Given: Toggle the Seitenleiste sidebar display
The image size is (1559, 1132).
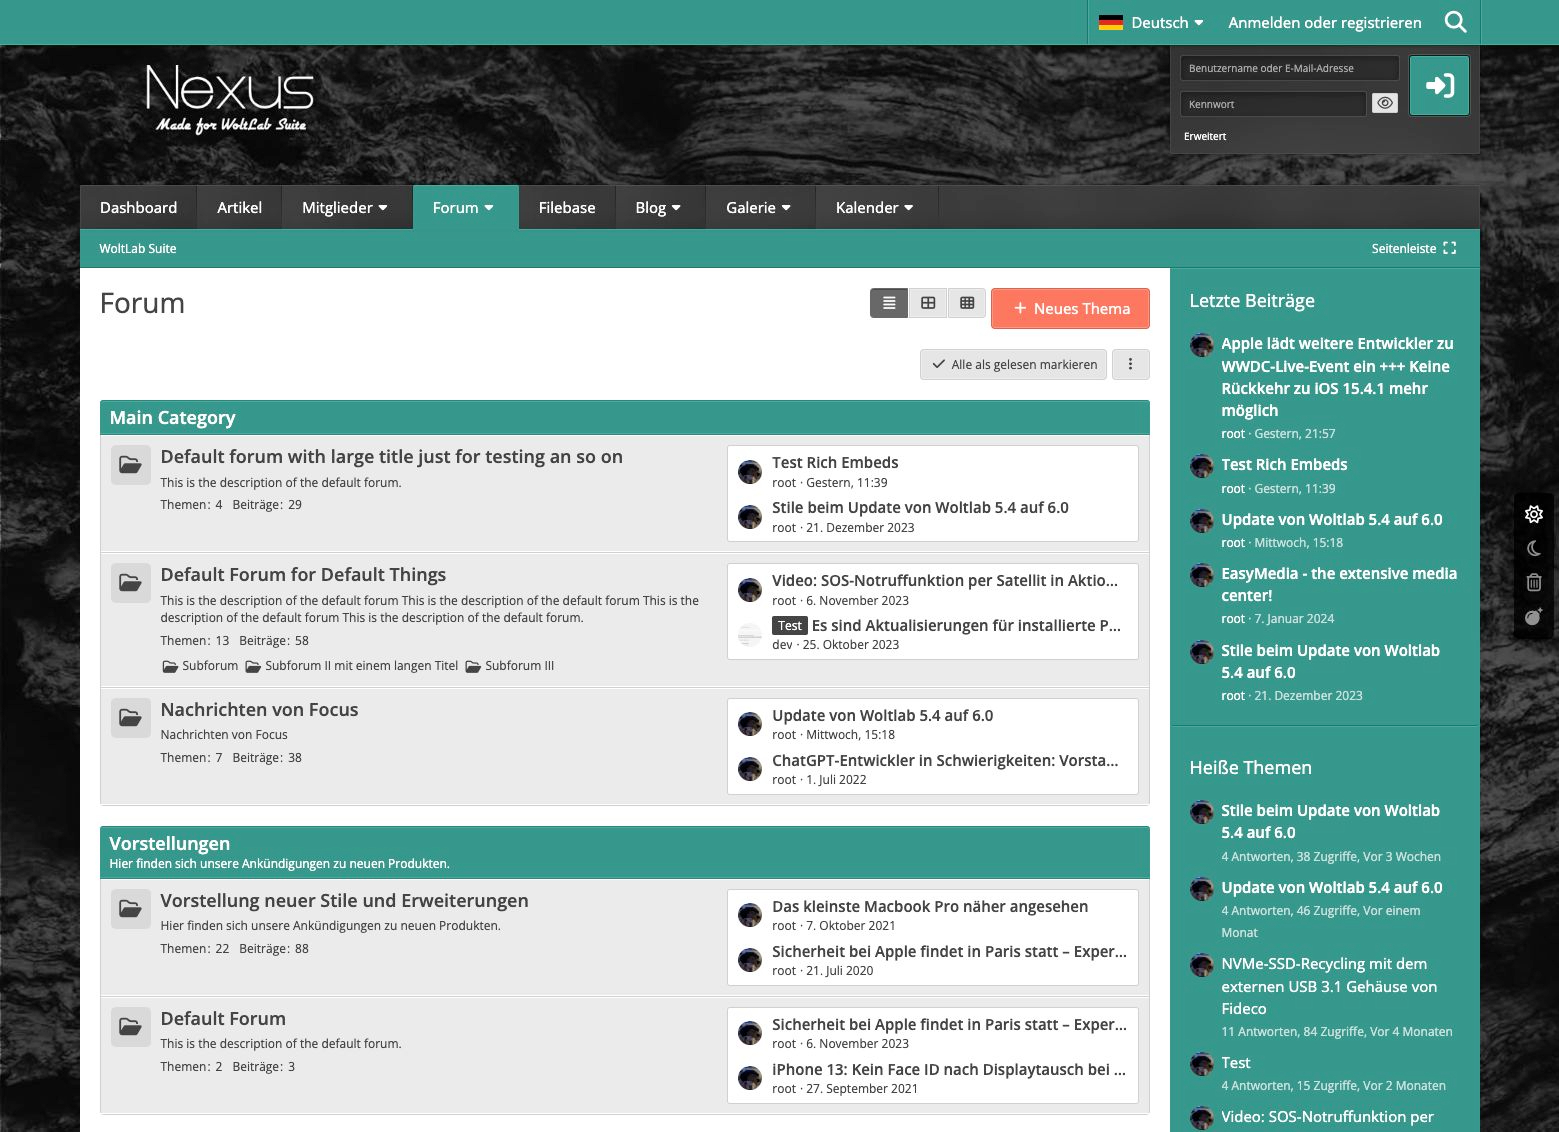Looking at the screenshot, I should (1413, 248).
